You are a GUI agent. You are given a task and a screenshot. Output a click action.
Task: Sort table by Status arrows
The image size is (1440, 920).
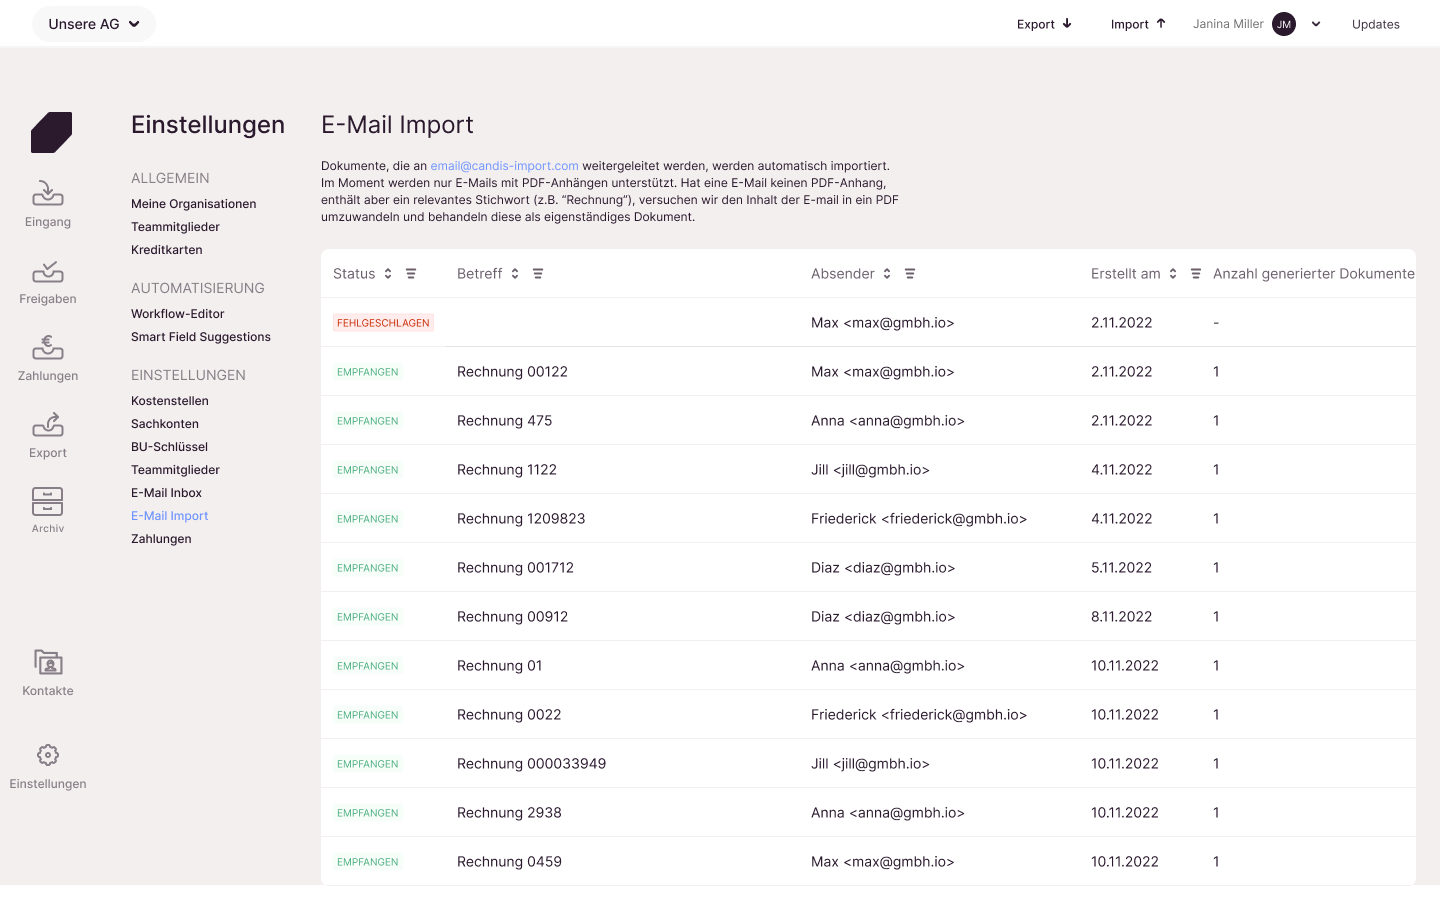[388, 274]
